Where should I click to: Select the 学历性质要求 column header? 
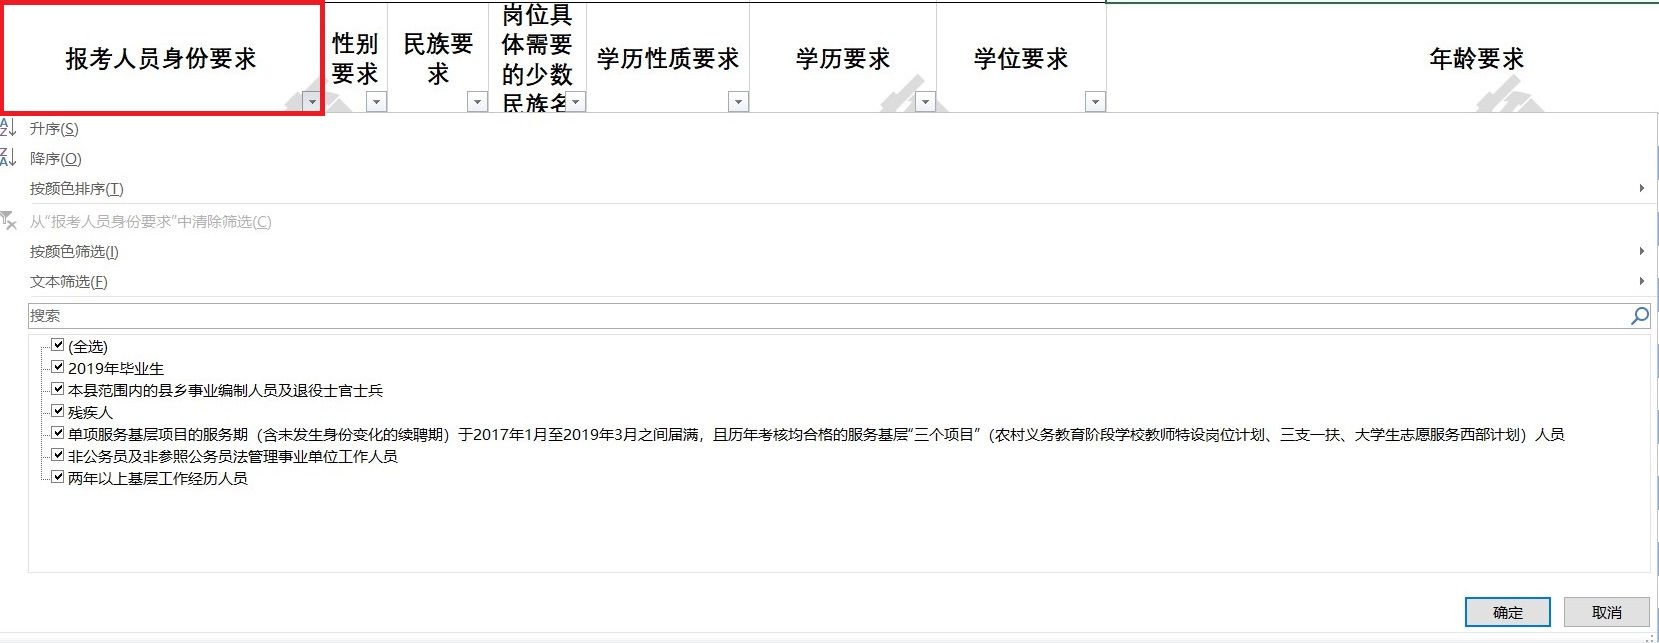click(668, 59)
